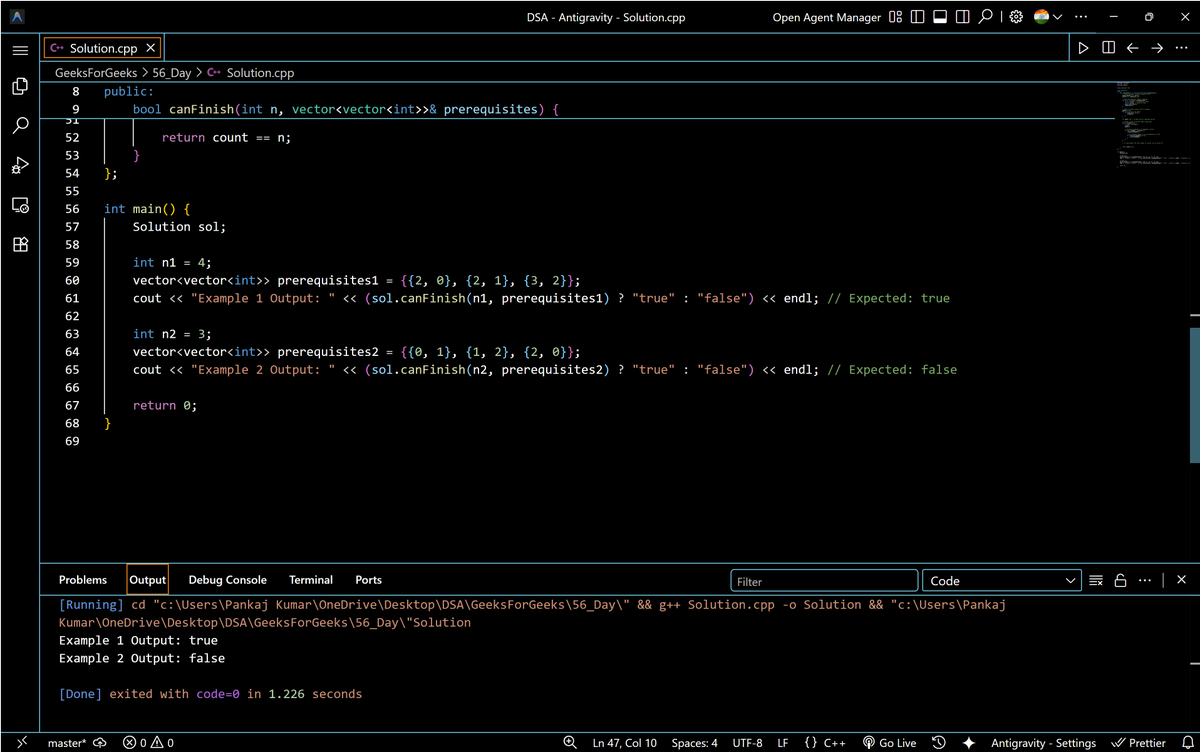Open the title bar ellipsis menu
The image size is (1200, 752).
[x=1080, y=17]
